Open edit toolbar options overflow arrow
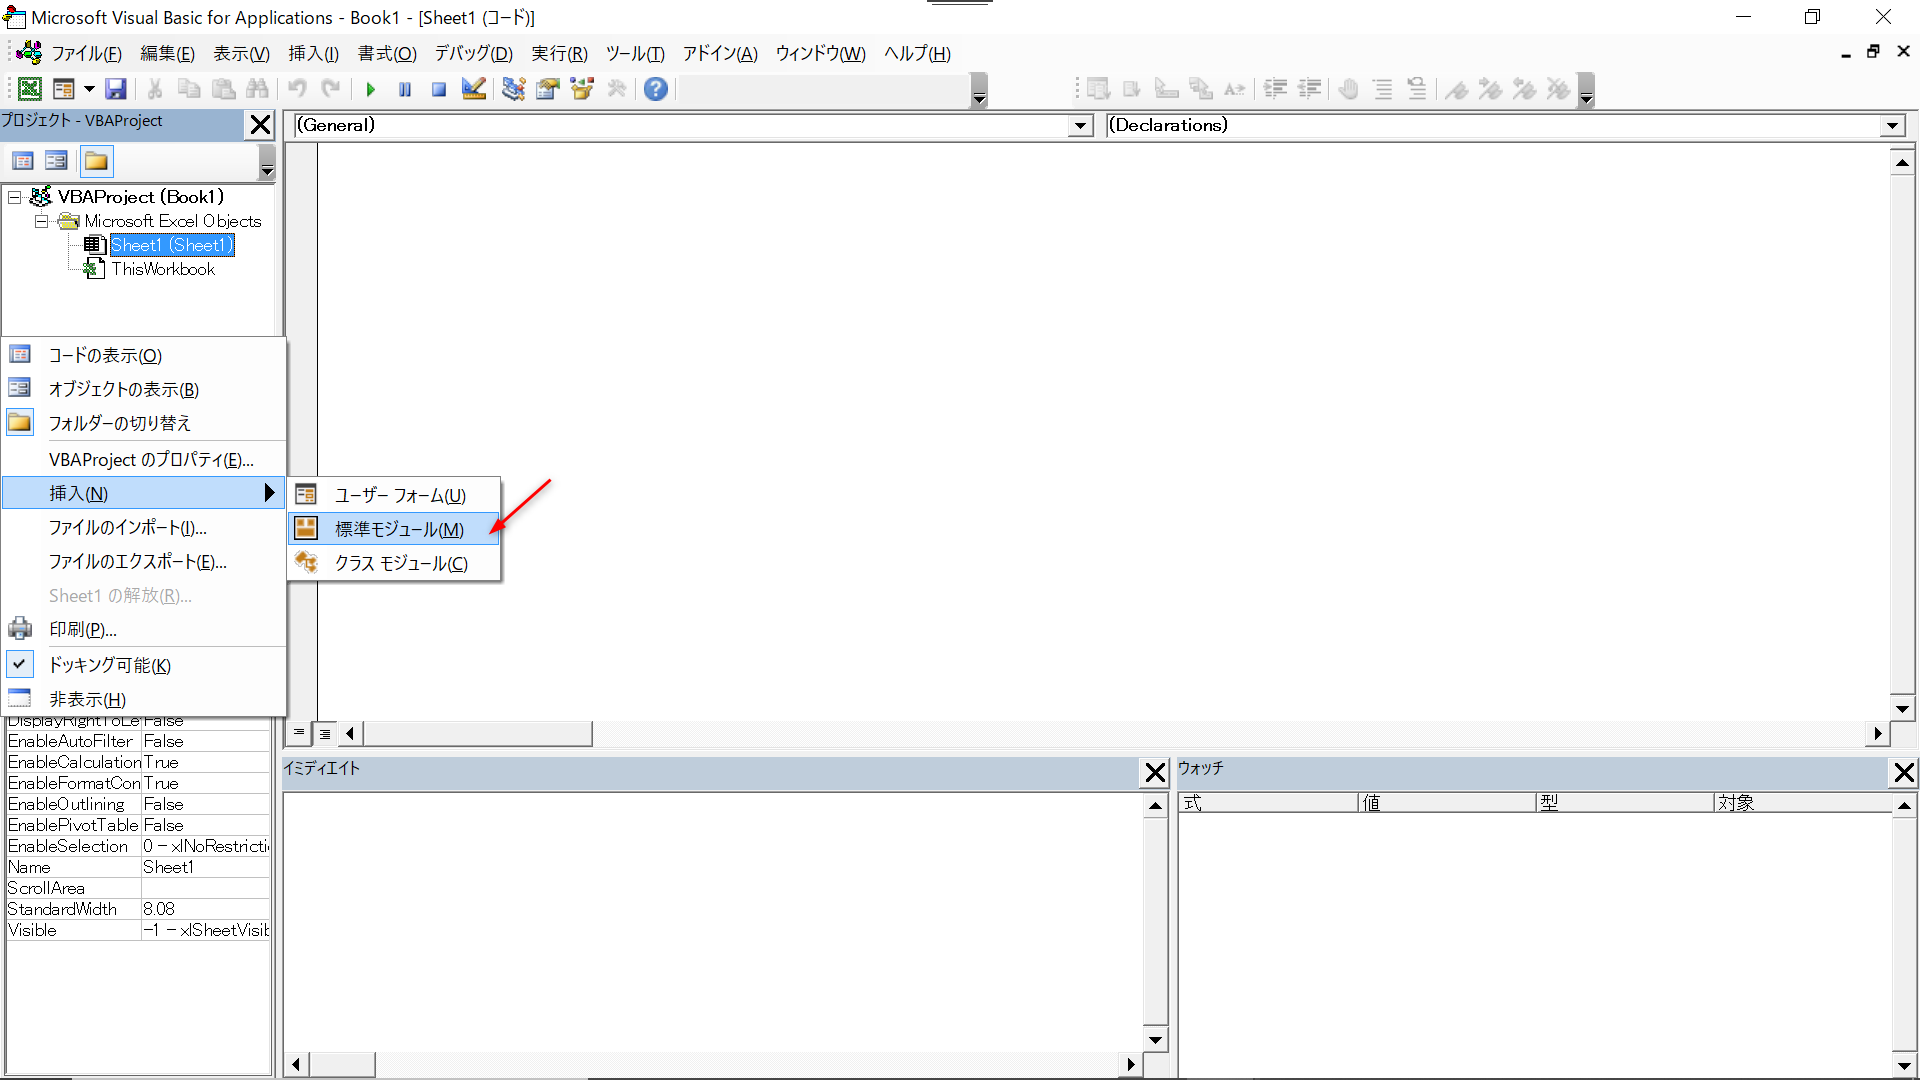1920x1080 pixels. [x=1586, y=90]
